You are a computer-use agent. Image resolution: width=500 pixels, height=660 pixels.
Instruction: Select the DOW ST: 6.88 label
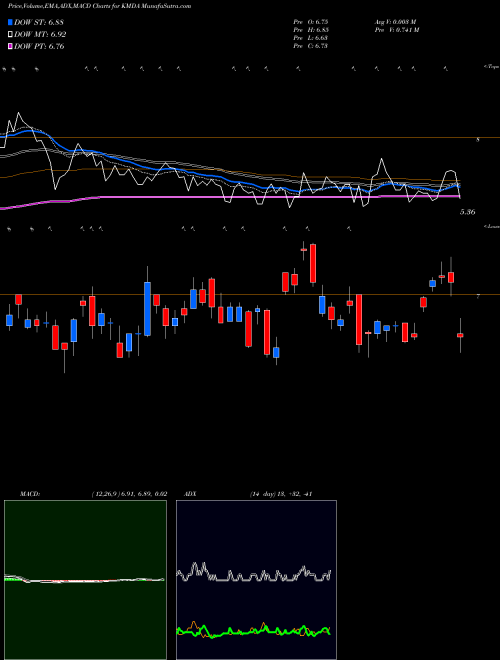coord(39,22)
